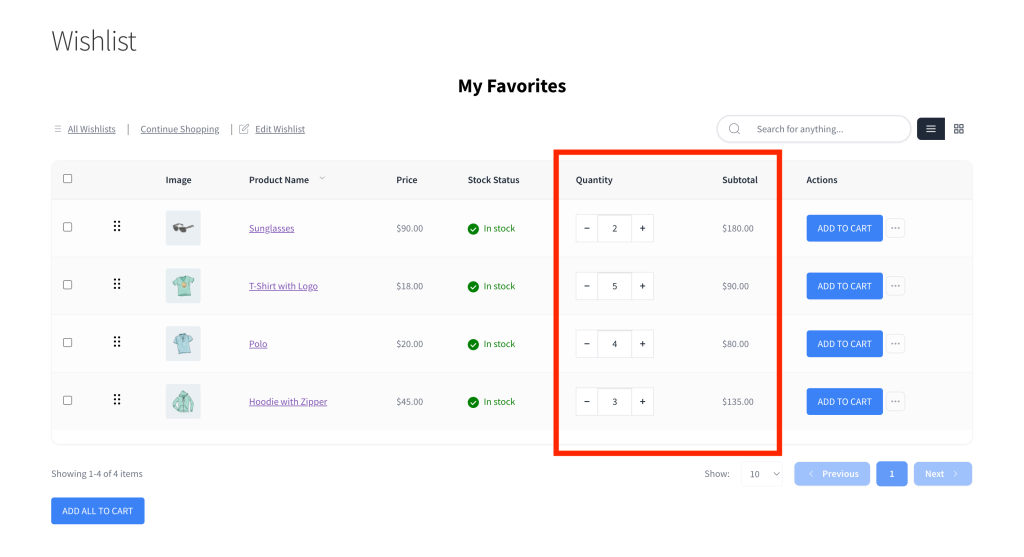Decrease Hoodie with Zipper quantity

pyautogui.click(x=586, y=402)
